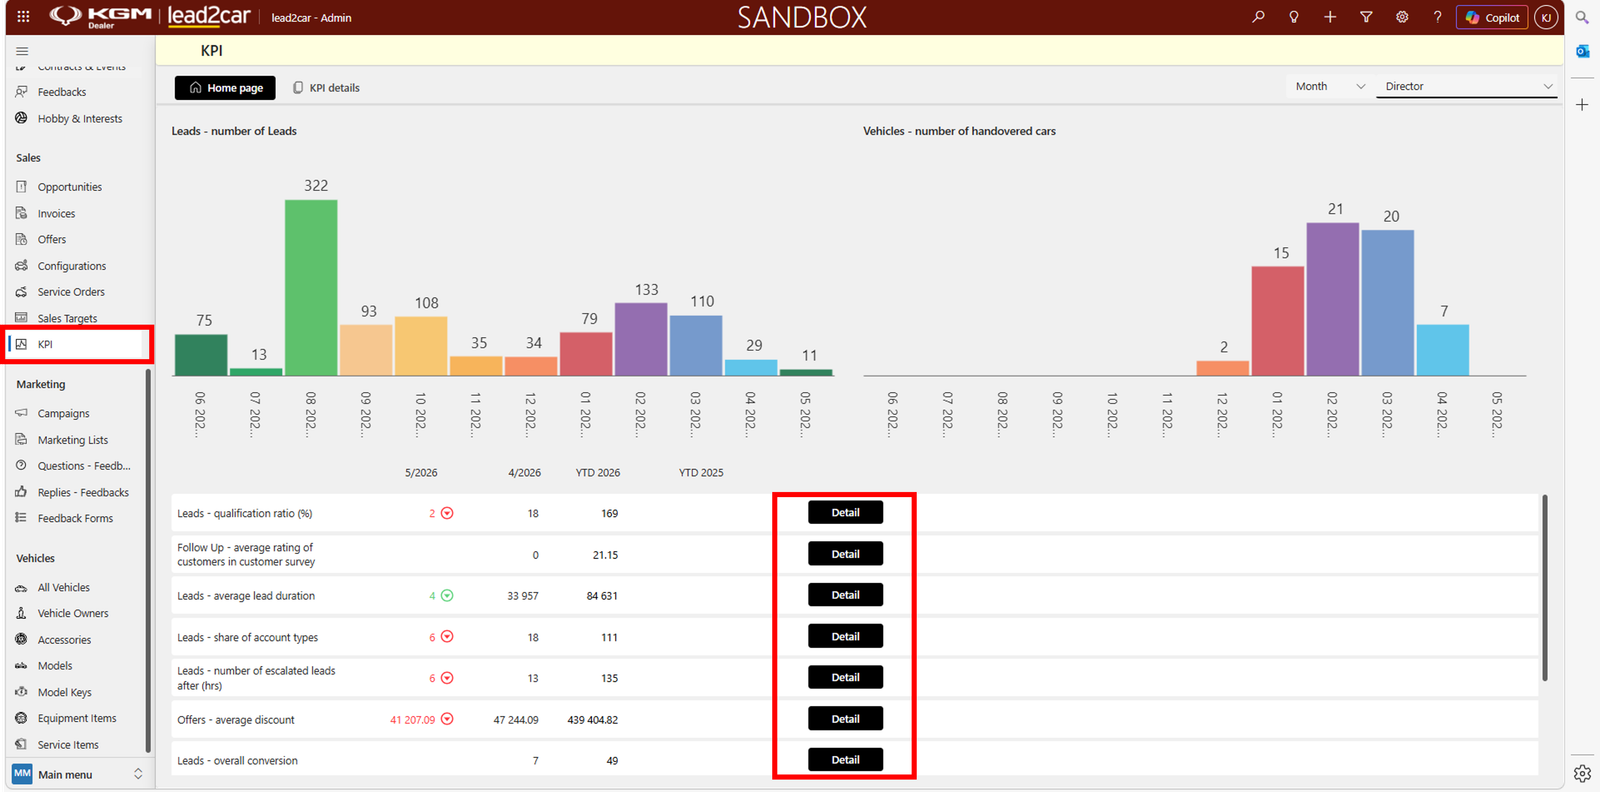Open the Month period dropdown
The image size is (1600, 792).
point(1329,87)
